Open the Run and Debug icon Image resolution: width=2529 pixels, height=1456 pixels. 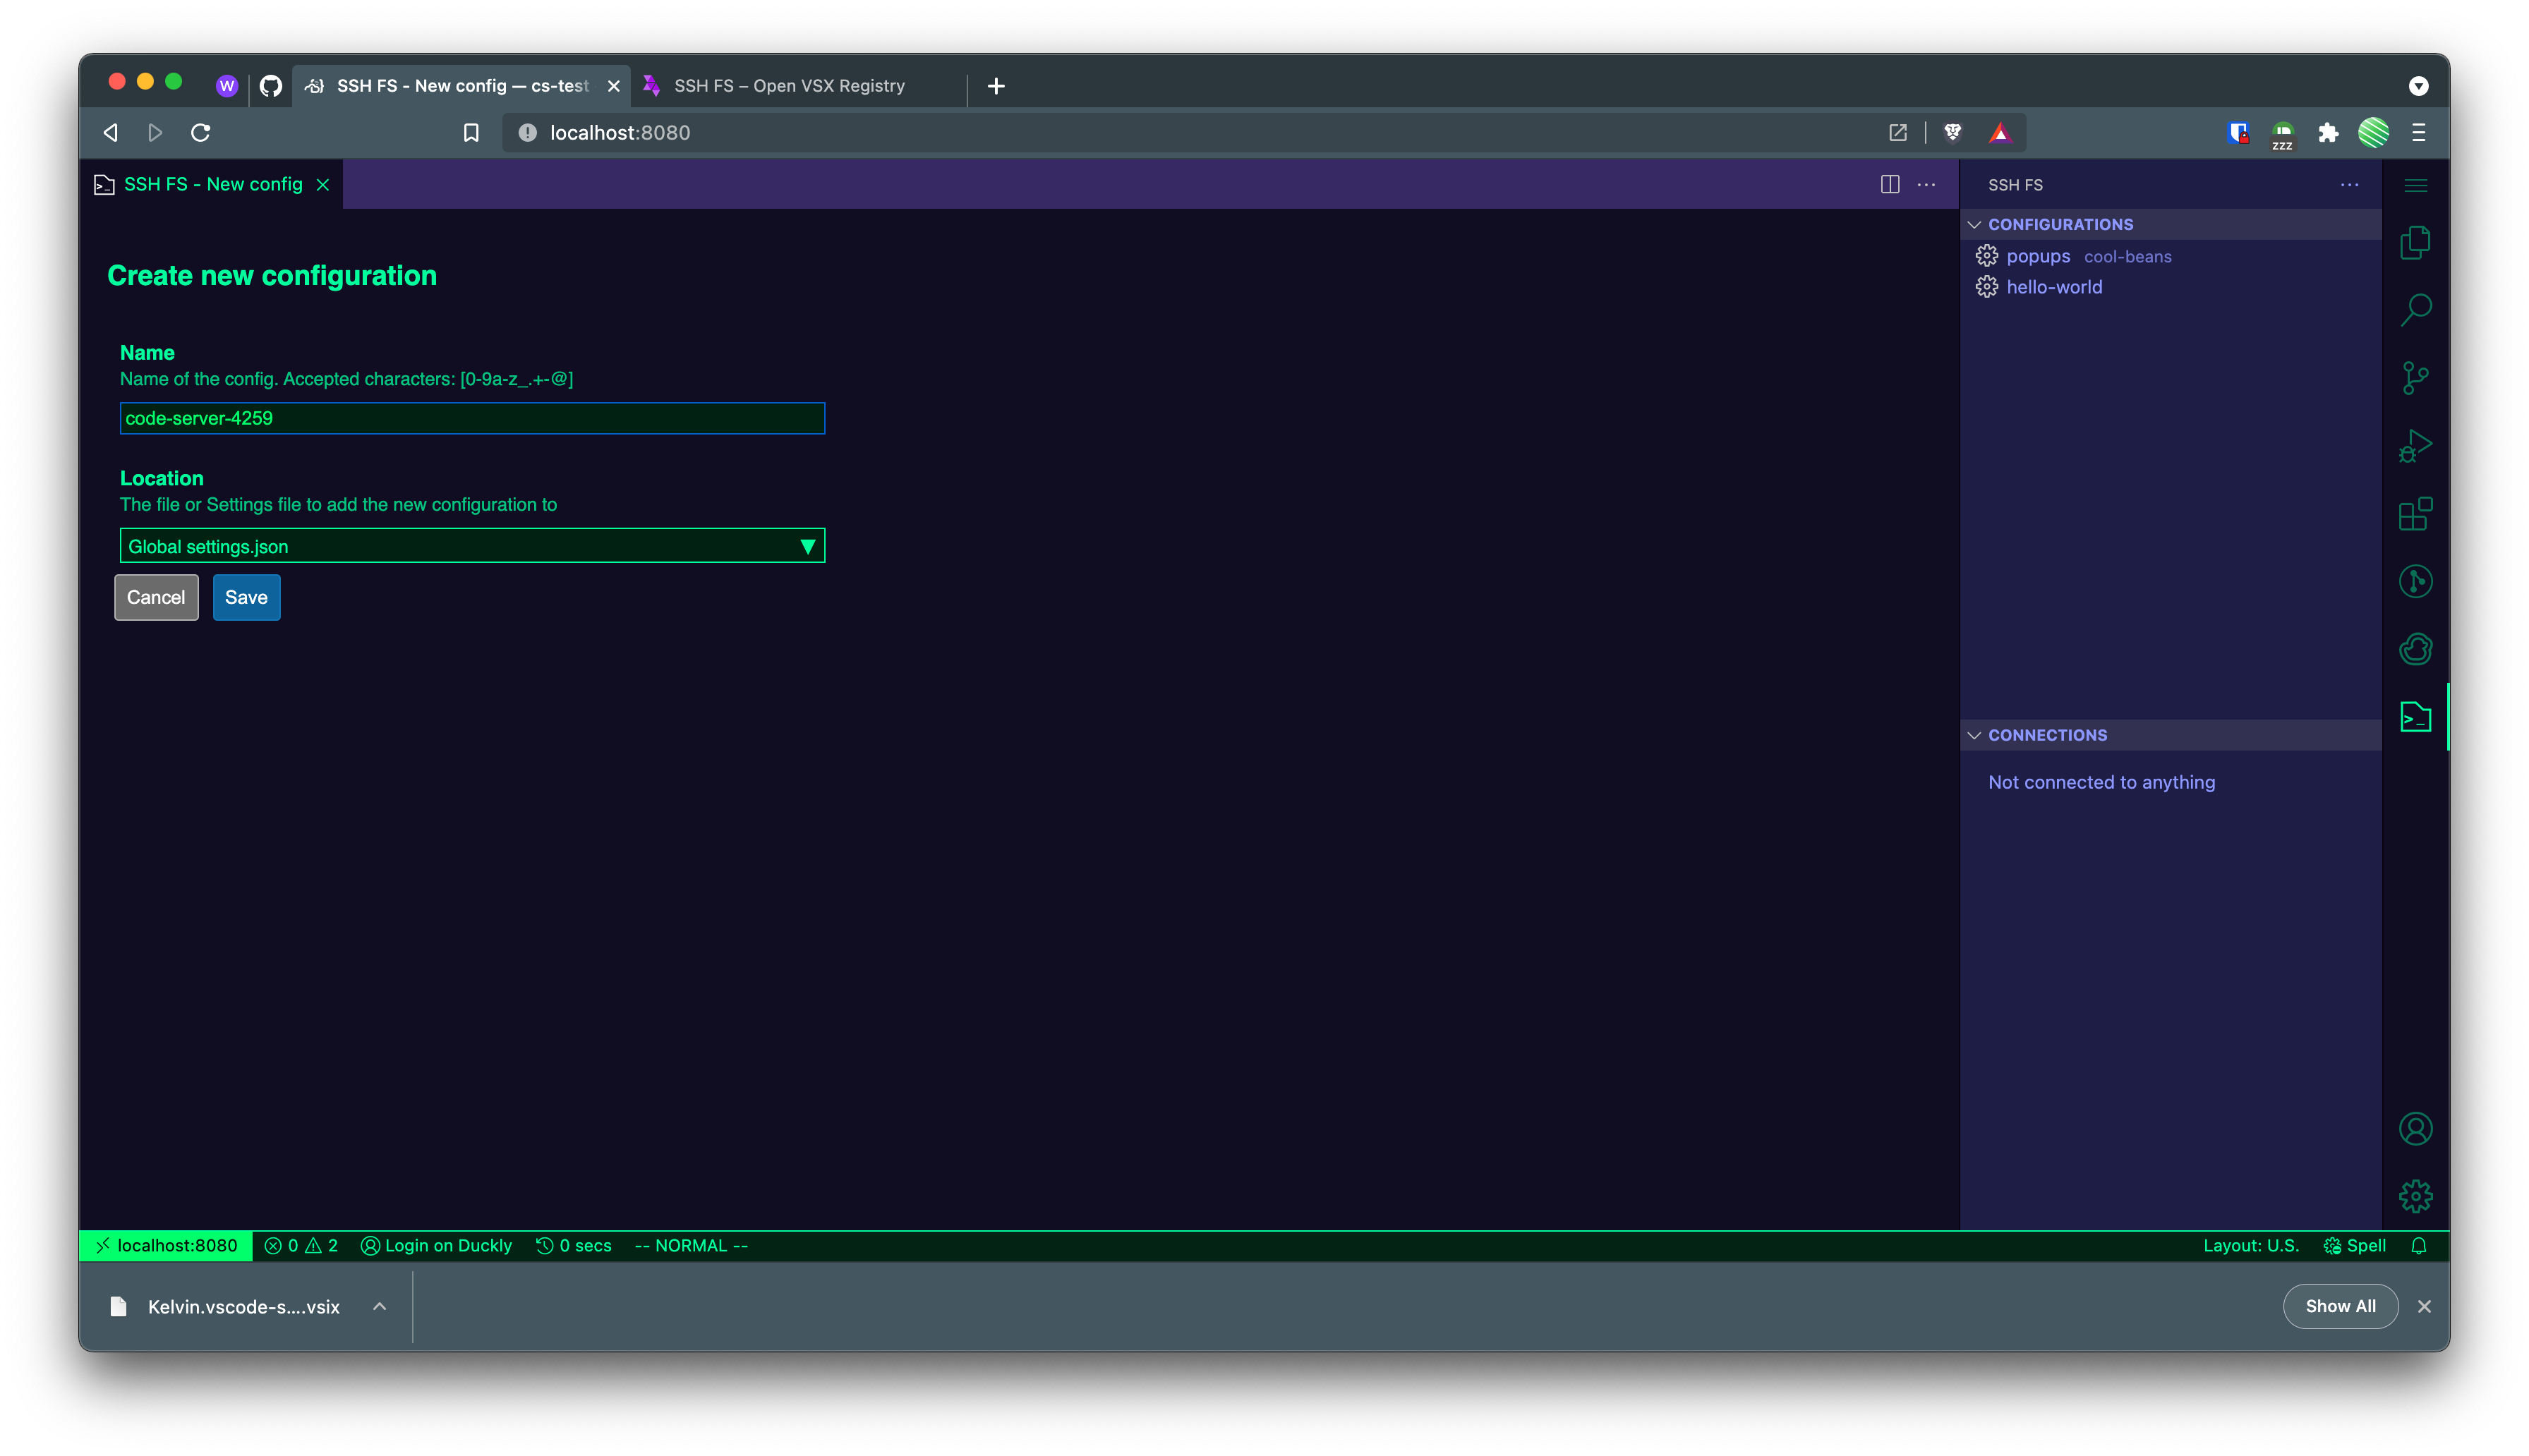[x=2416, y=445]
